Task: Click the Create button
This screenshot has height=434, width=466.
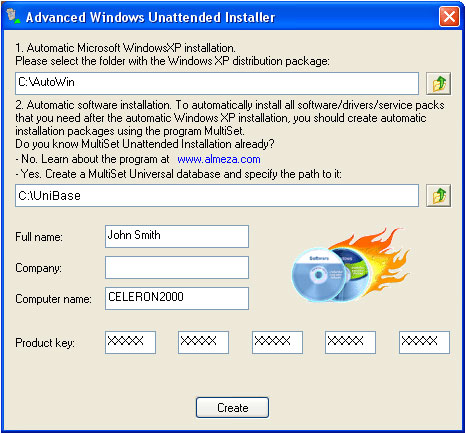Action: click(232, 407)
